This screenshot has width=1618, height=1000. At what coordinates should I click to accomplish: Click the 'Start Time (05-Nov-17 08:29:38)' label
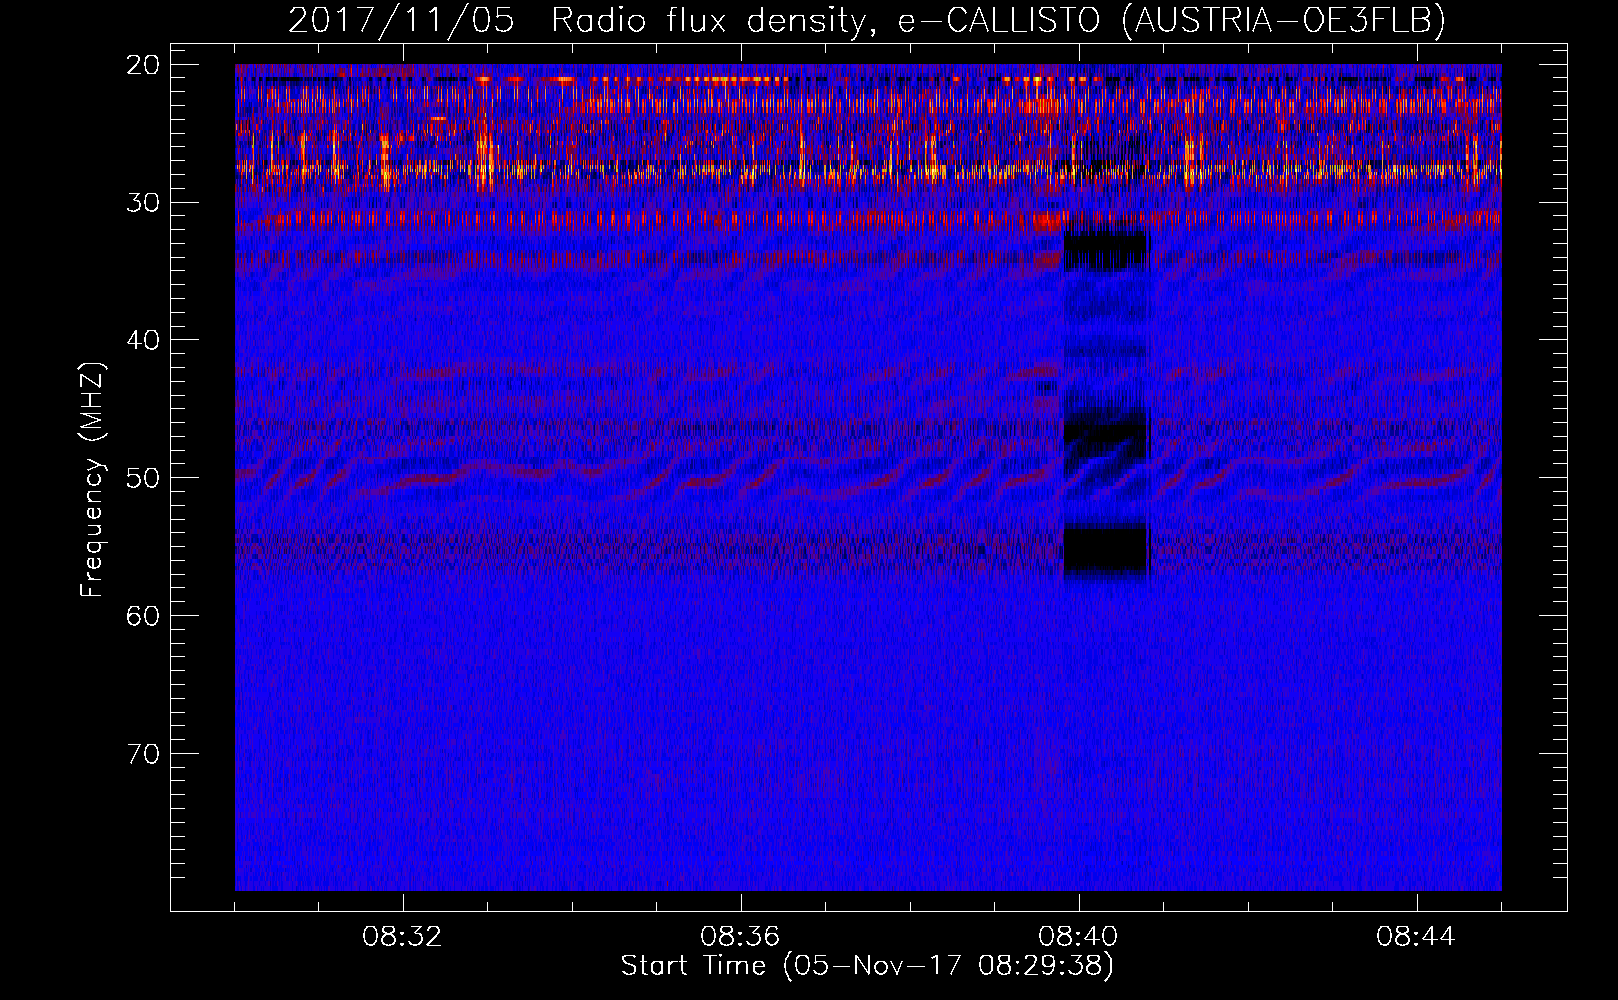(867, 965)
